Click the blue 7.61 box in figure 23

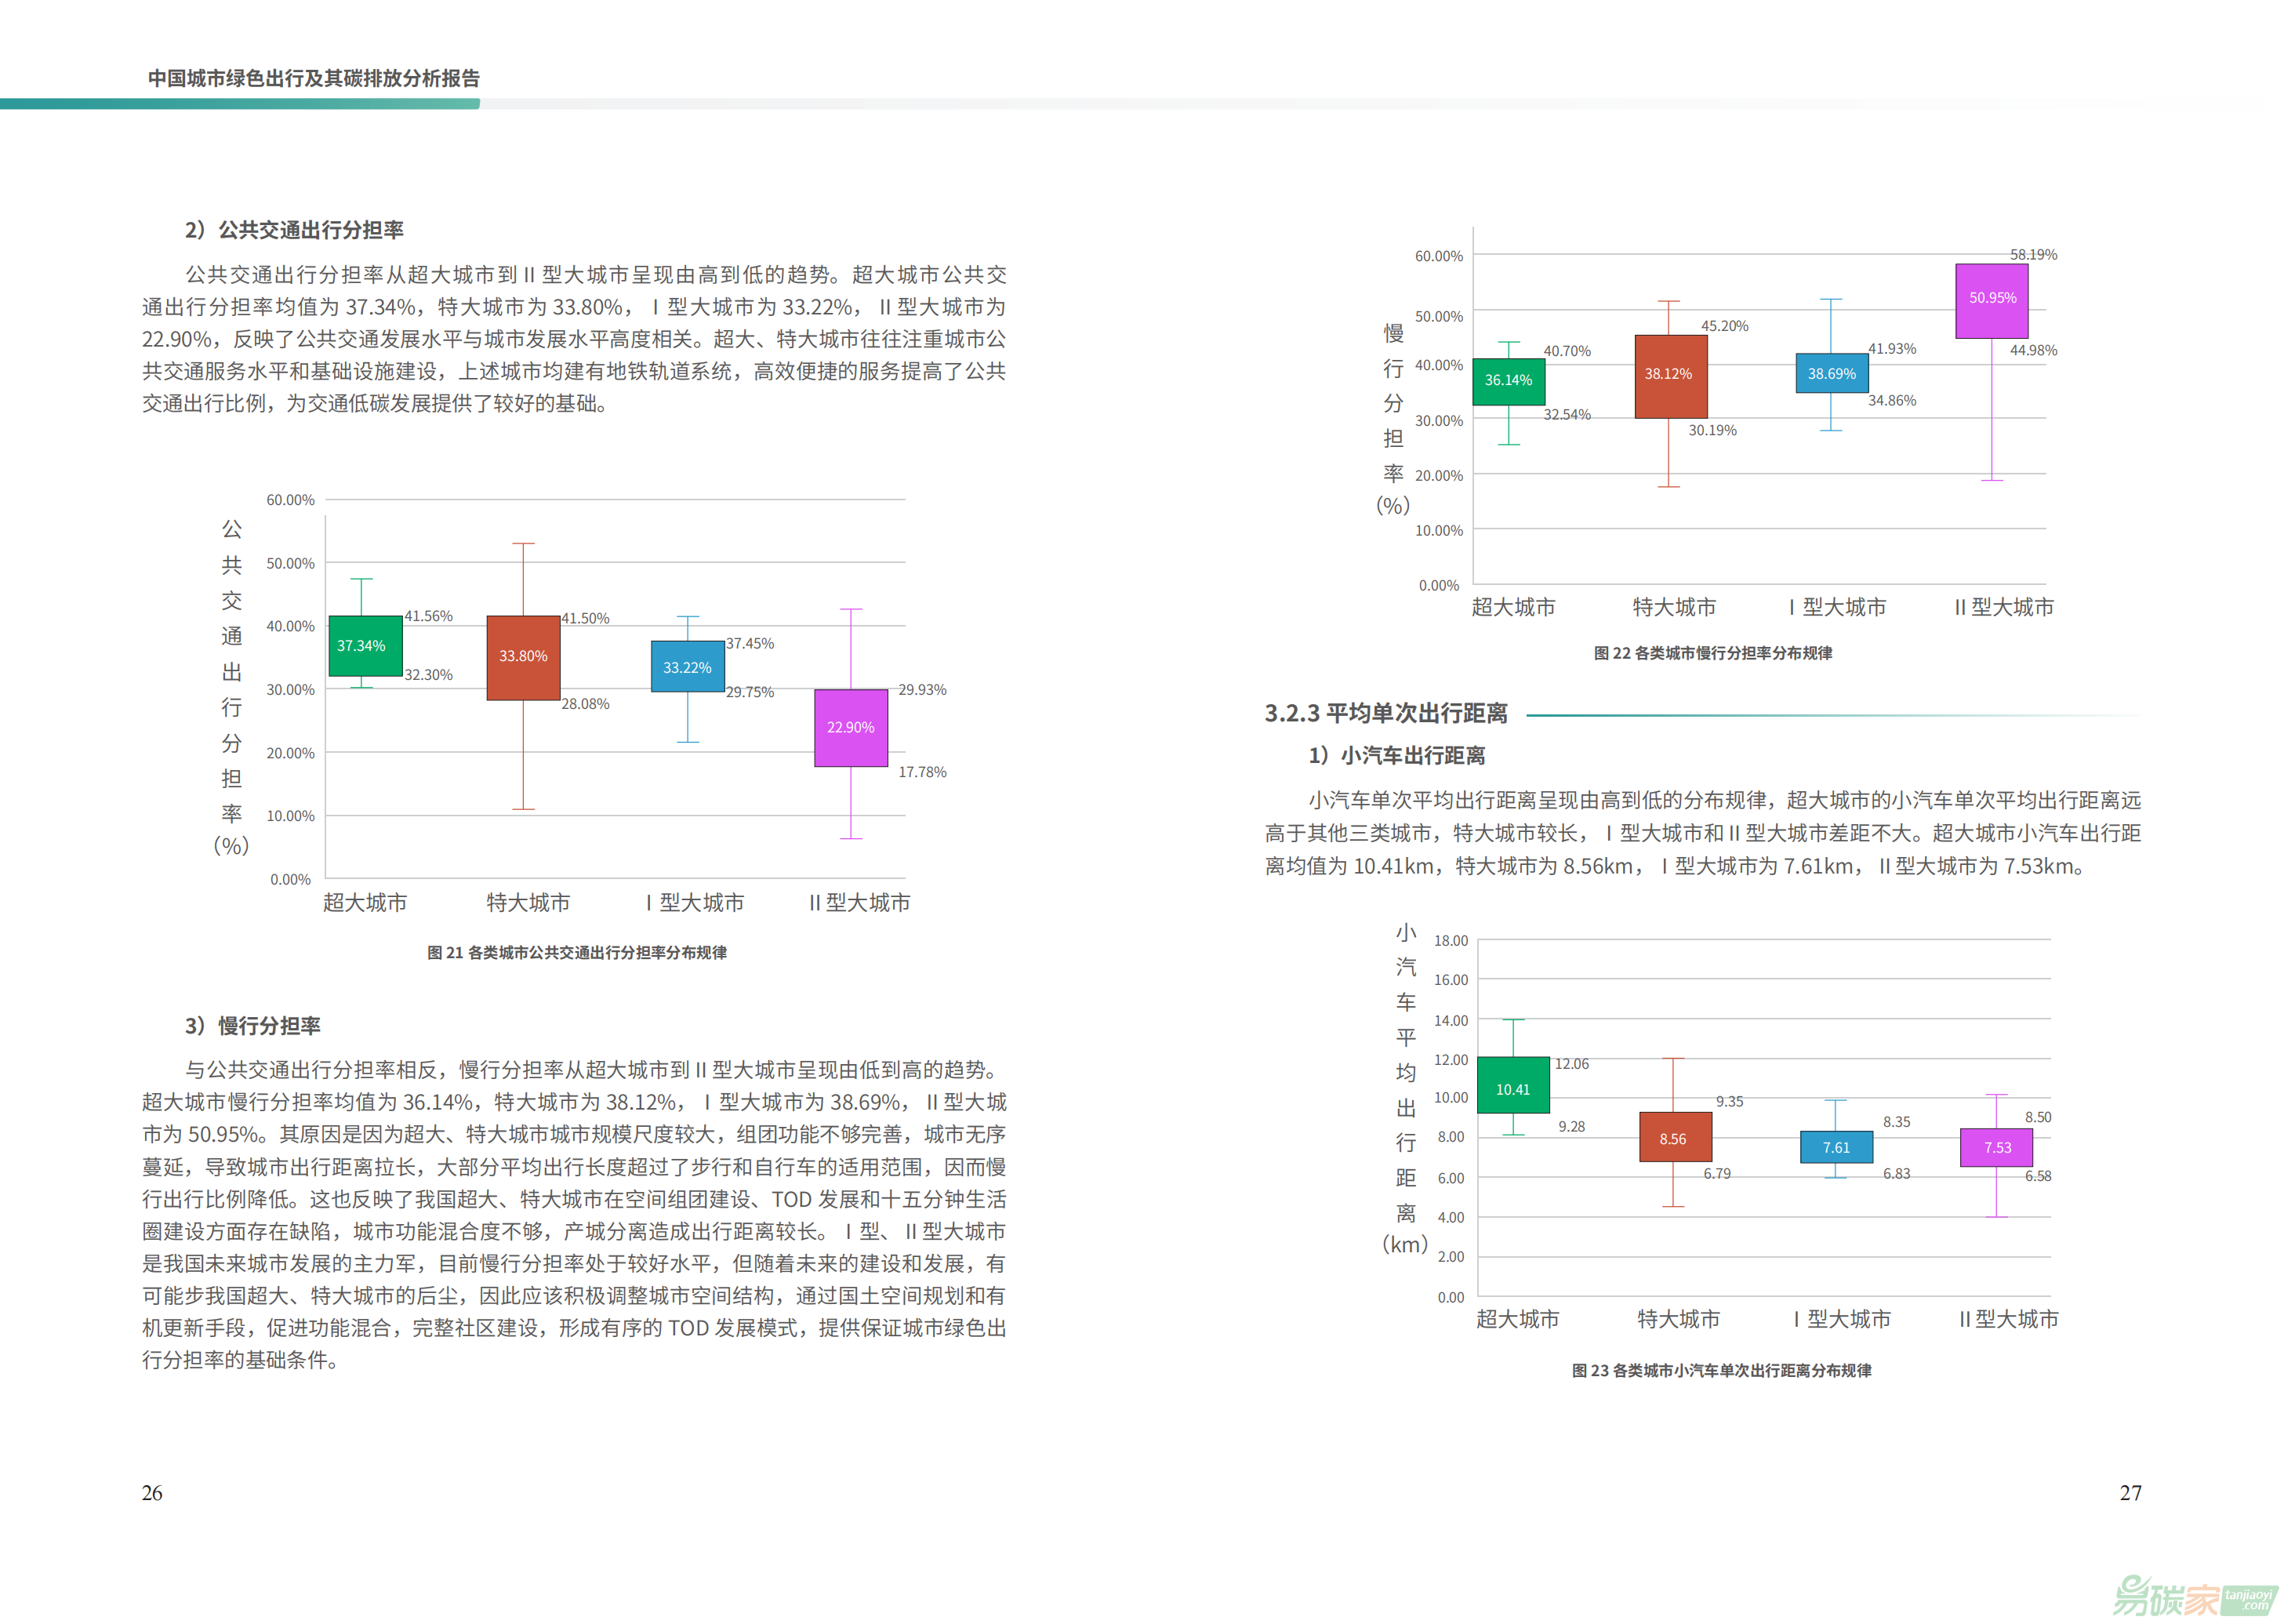(x=1836, y=1147)
